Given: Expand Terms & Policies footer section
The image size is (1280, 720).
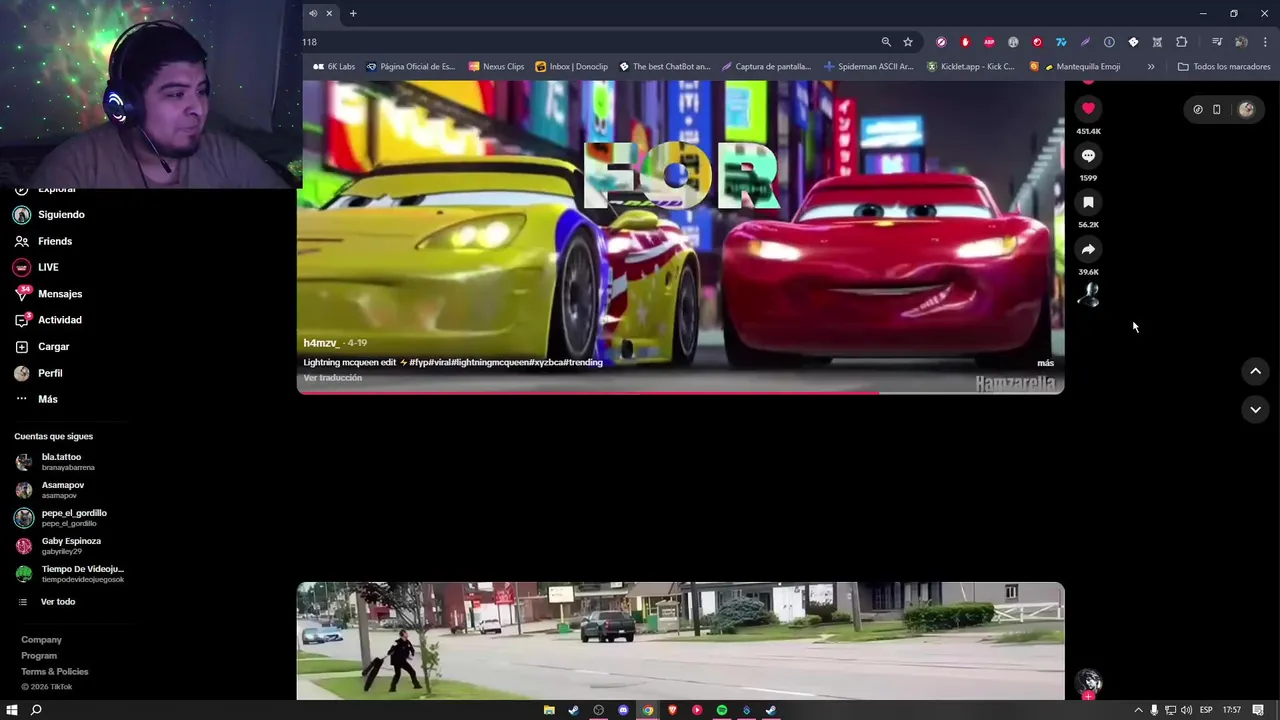Looking at the screenshot, I should click(55, 672).
